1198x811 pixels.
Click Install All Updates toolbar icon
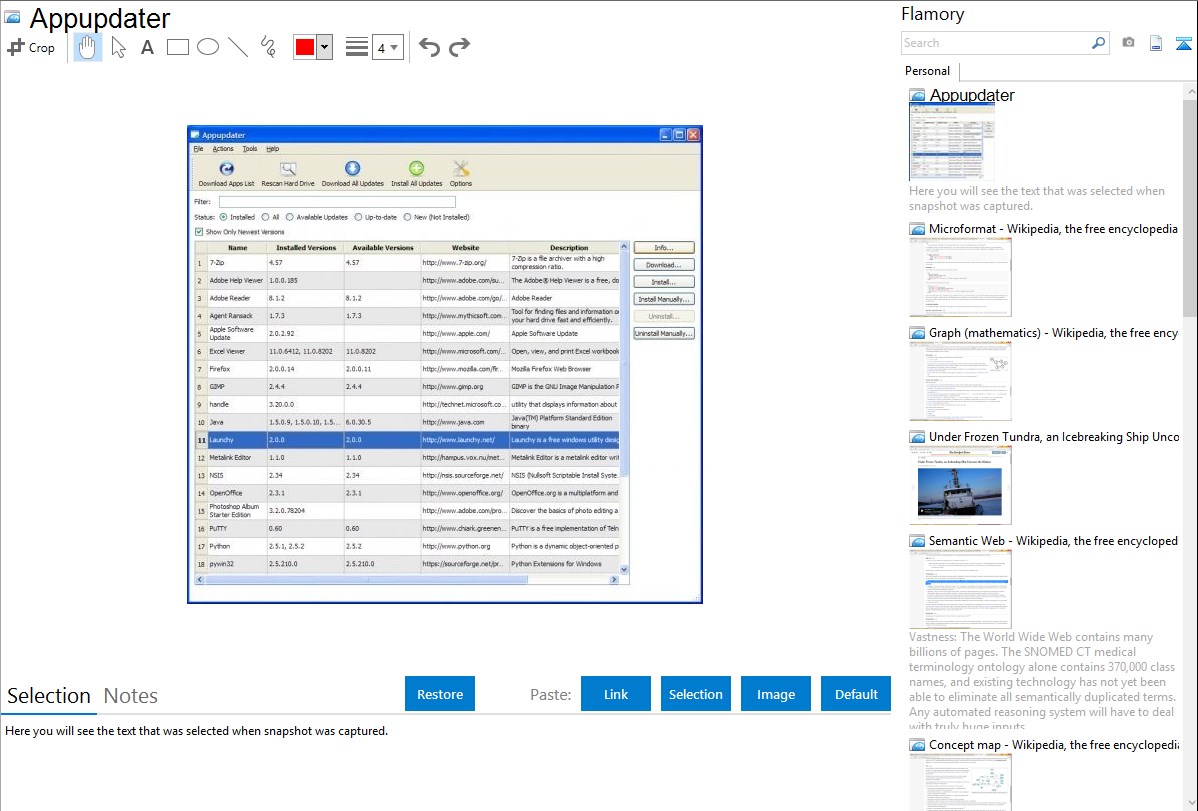point(416,174)
